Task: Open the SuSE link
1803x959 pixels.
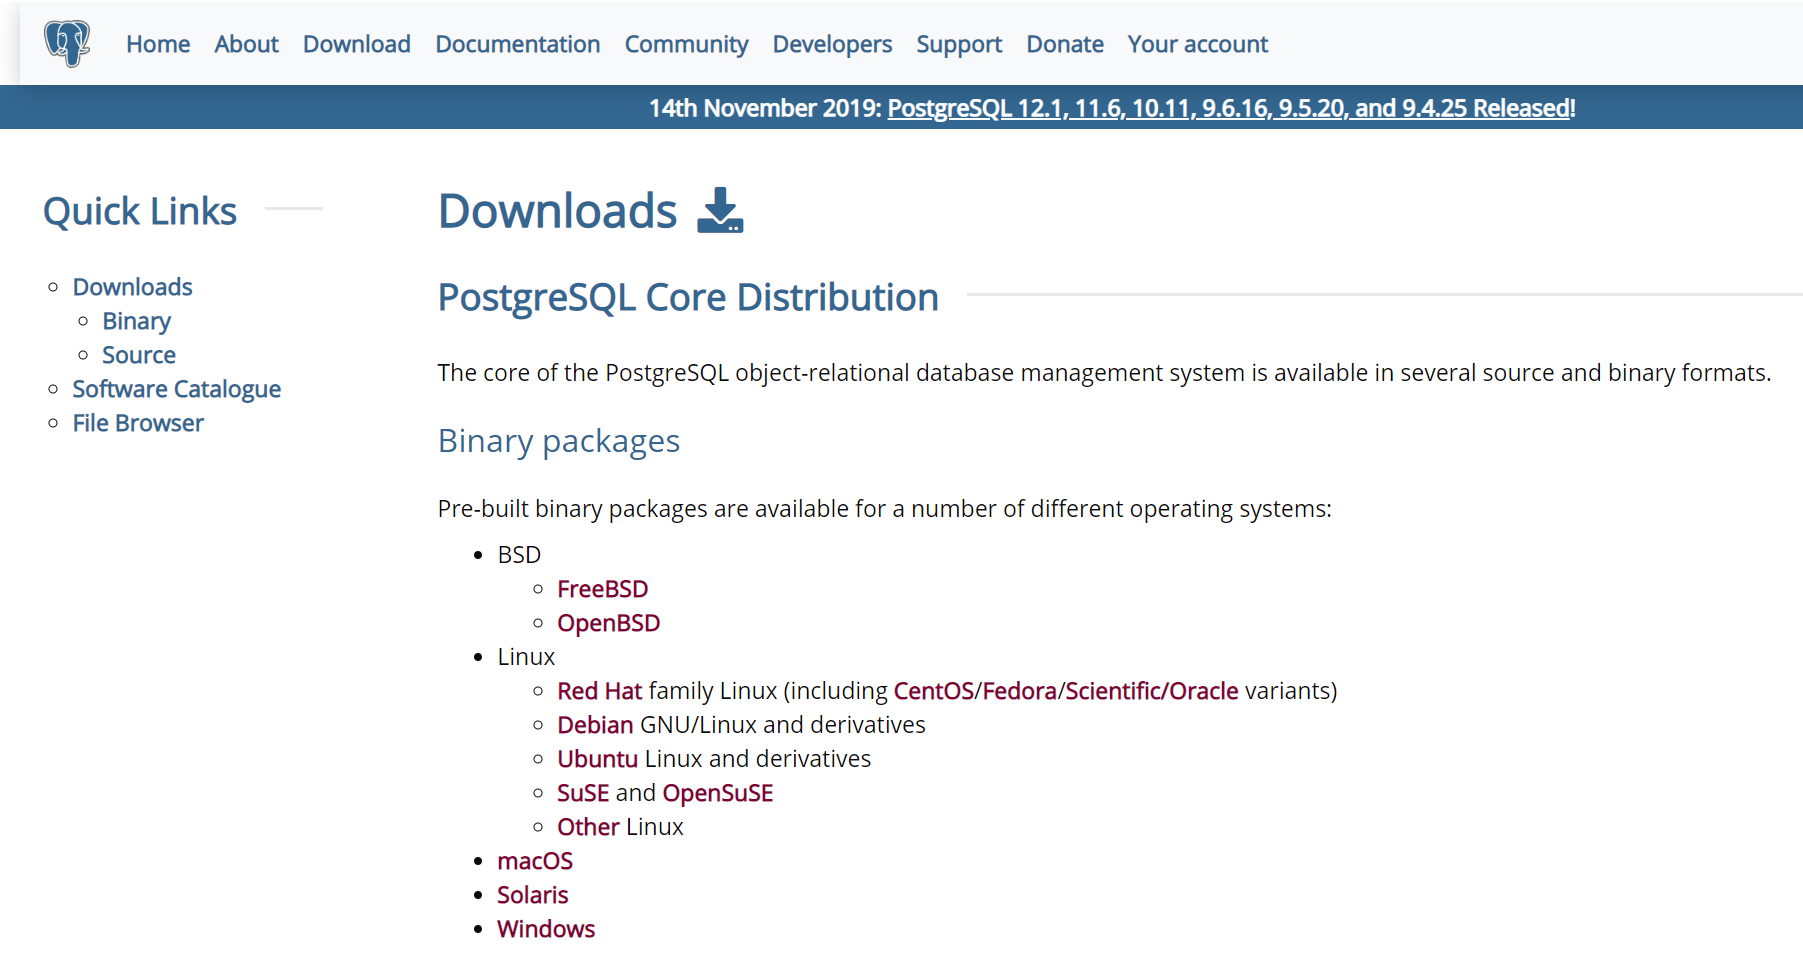Action: pyautogui.click(x=583, y=793)
